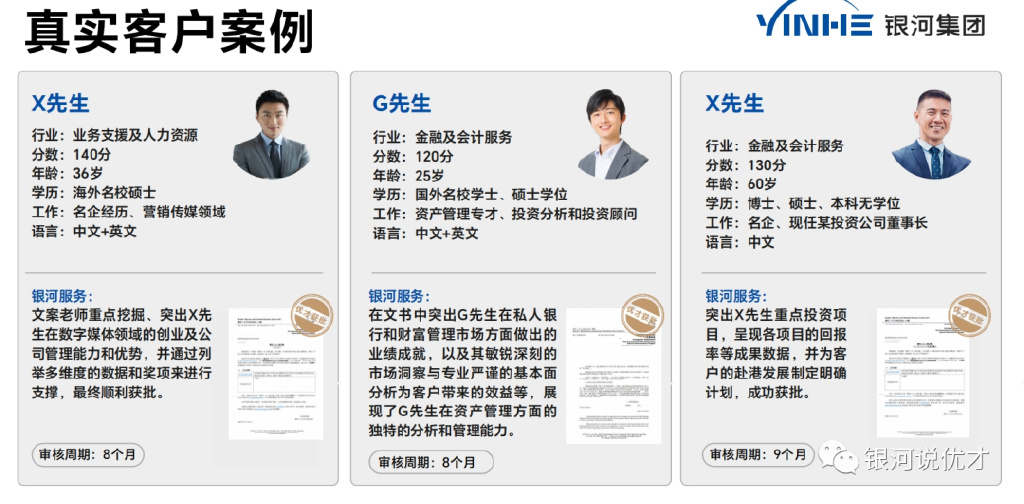This screenshot has height=504, width=1024.
Task: Click the WeChat icon beside 银河说优才
Action: (839, 456)
